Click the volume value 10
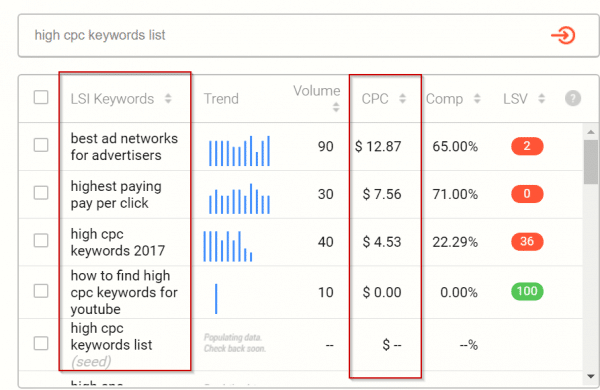 tap(326, 292)
